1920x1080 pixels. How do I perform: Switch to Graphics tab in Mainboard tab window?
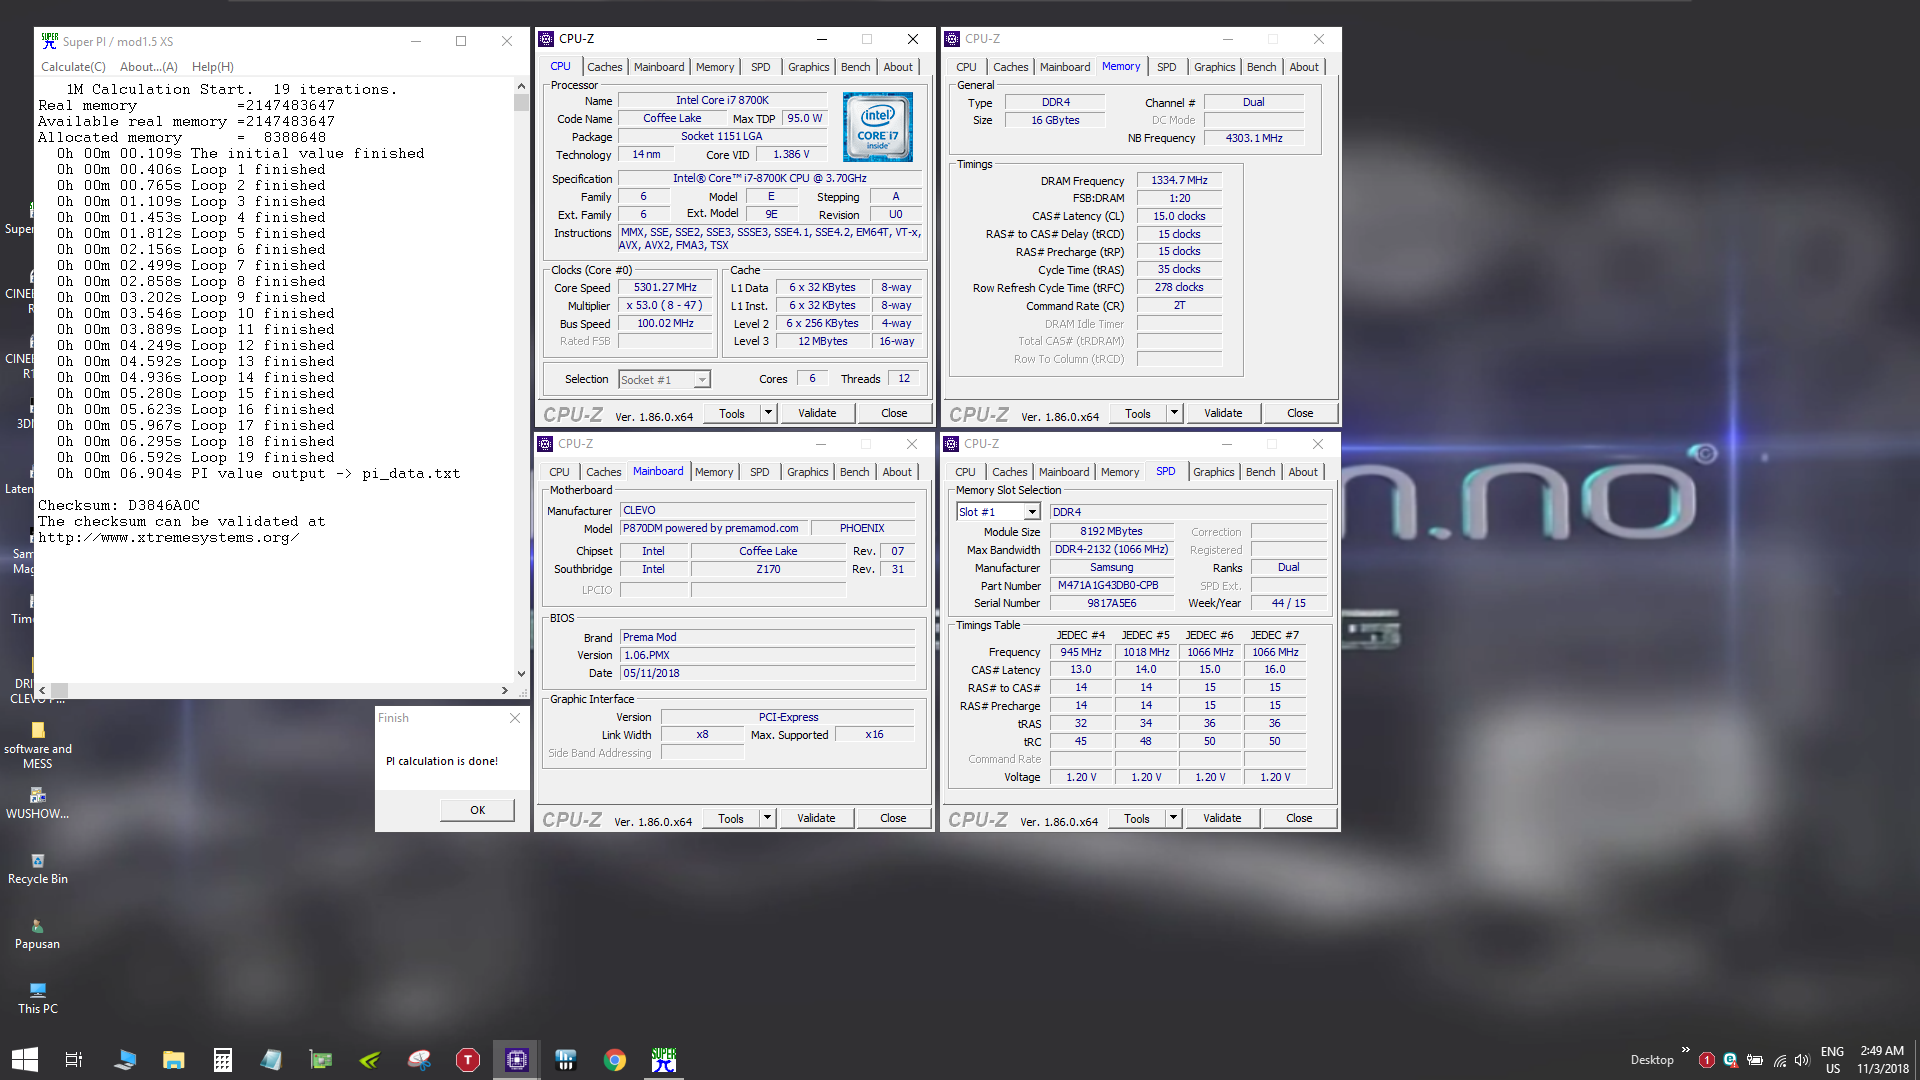click(807, 472)
